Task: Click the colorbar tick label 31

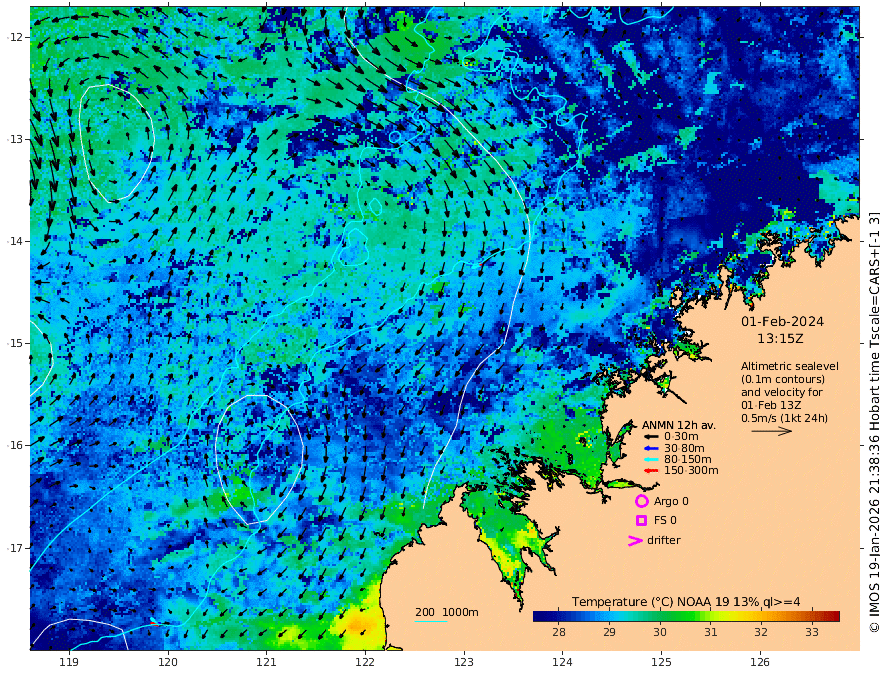Action: click(711, 632)
